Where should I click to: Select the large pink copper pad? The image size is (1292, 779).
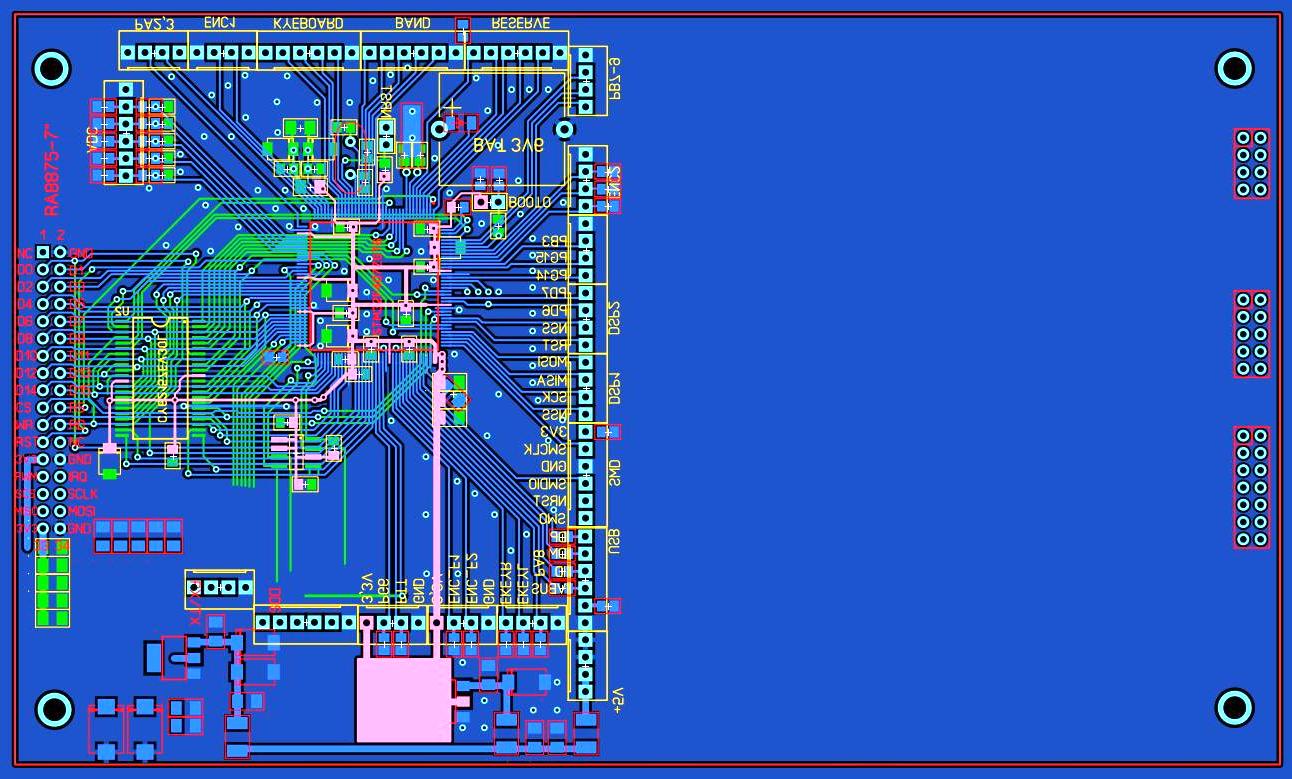point(404,700)
